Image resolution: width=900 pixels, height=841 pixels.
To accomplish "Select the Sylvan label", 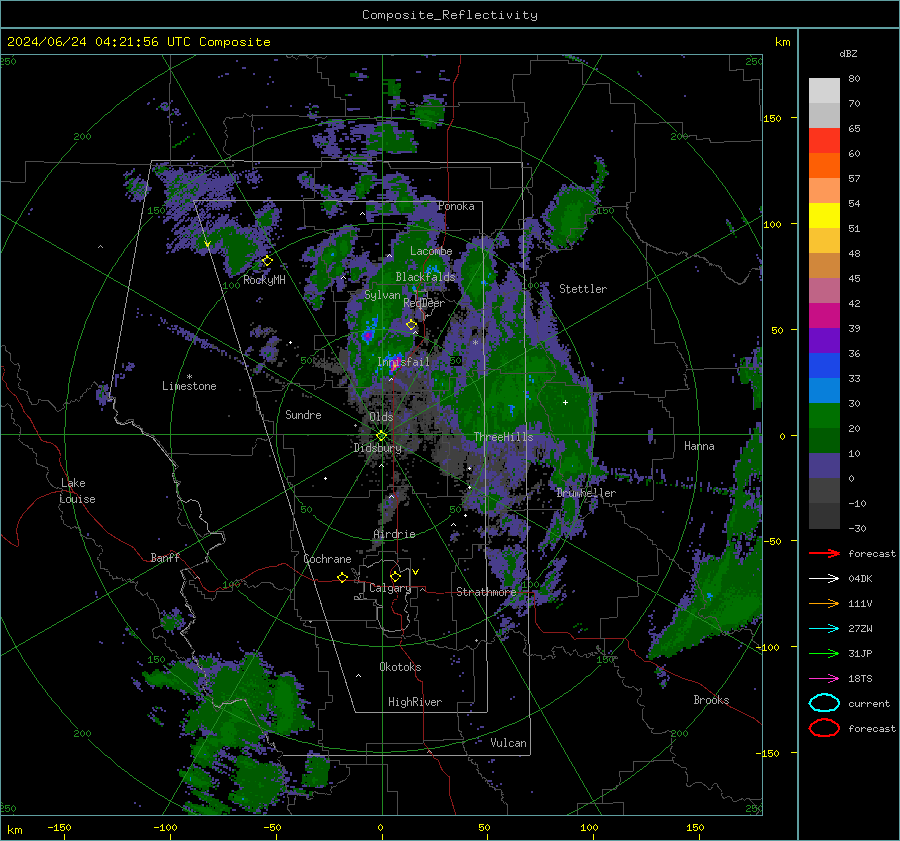I will pos(382,295).
